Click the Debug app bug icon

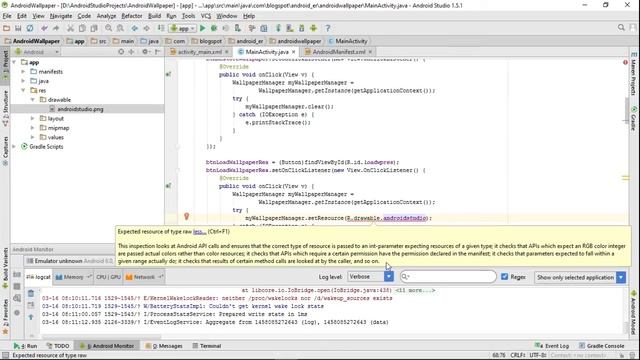tap(214, 28)
